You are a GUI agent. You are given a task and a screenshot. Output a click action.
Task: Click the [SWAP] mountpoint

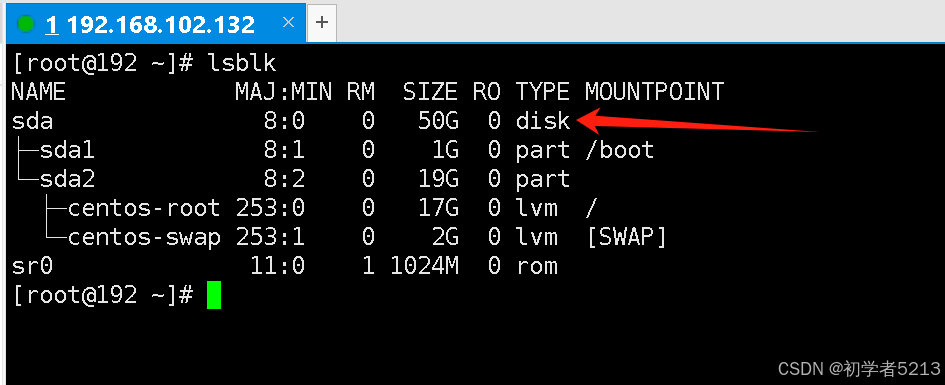coord(626,237)
